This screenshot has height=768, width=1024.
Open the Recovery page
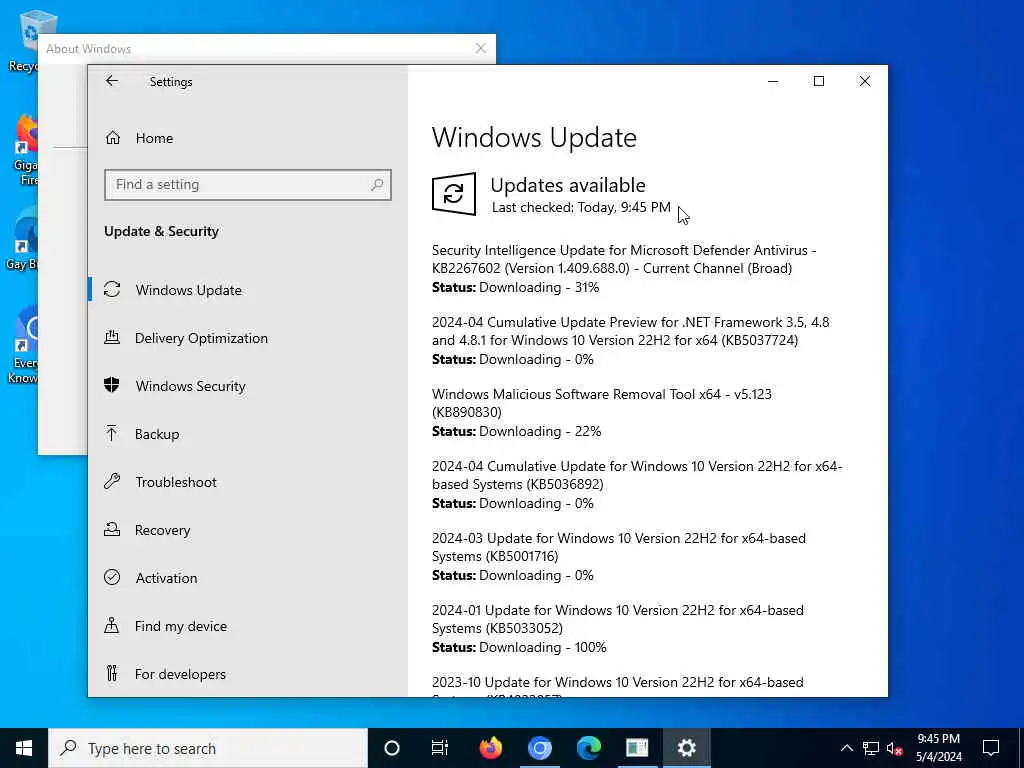(x=163, y=530)
